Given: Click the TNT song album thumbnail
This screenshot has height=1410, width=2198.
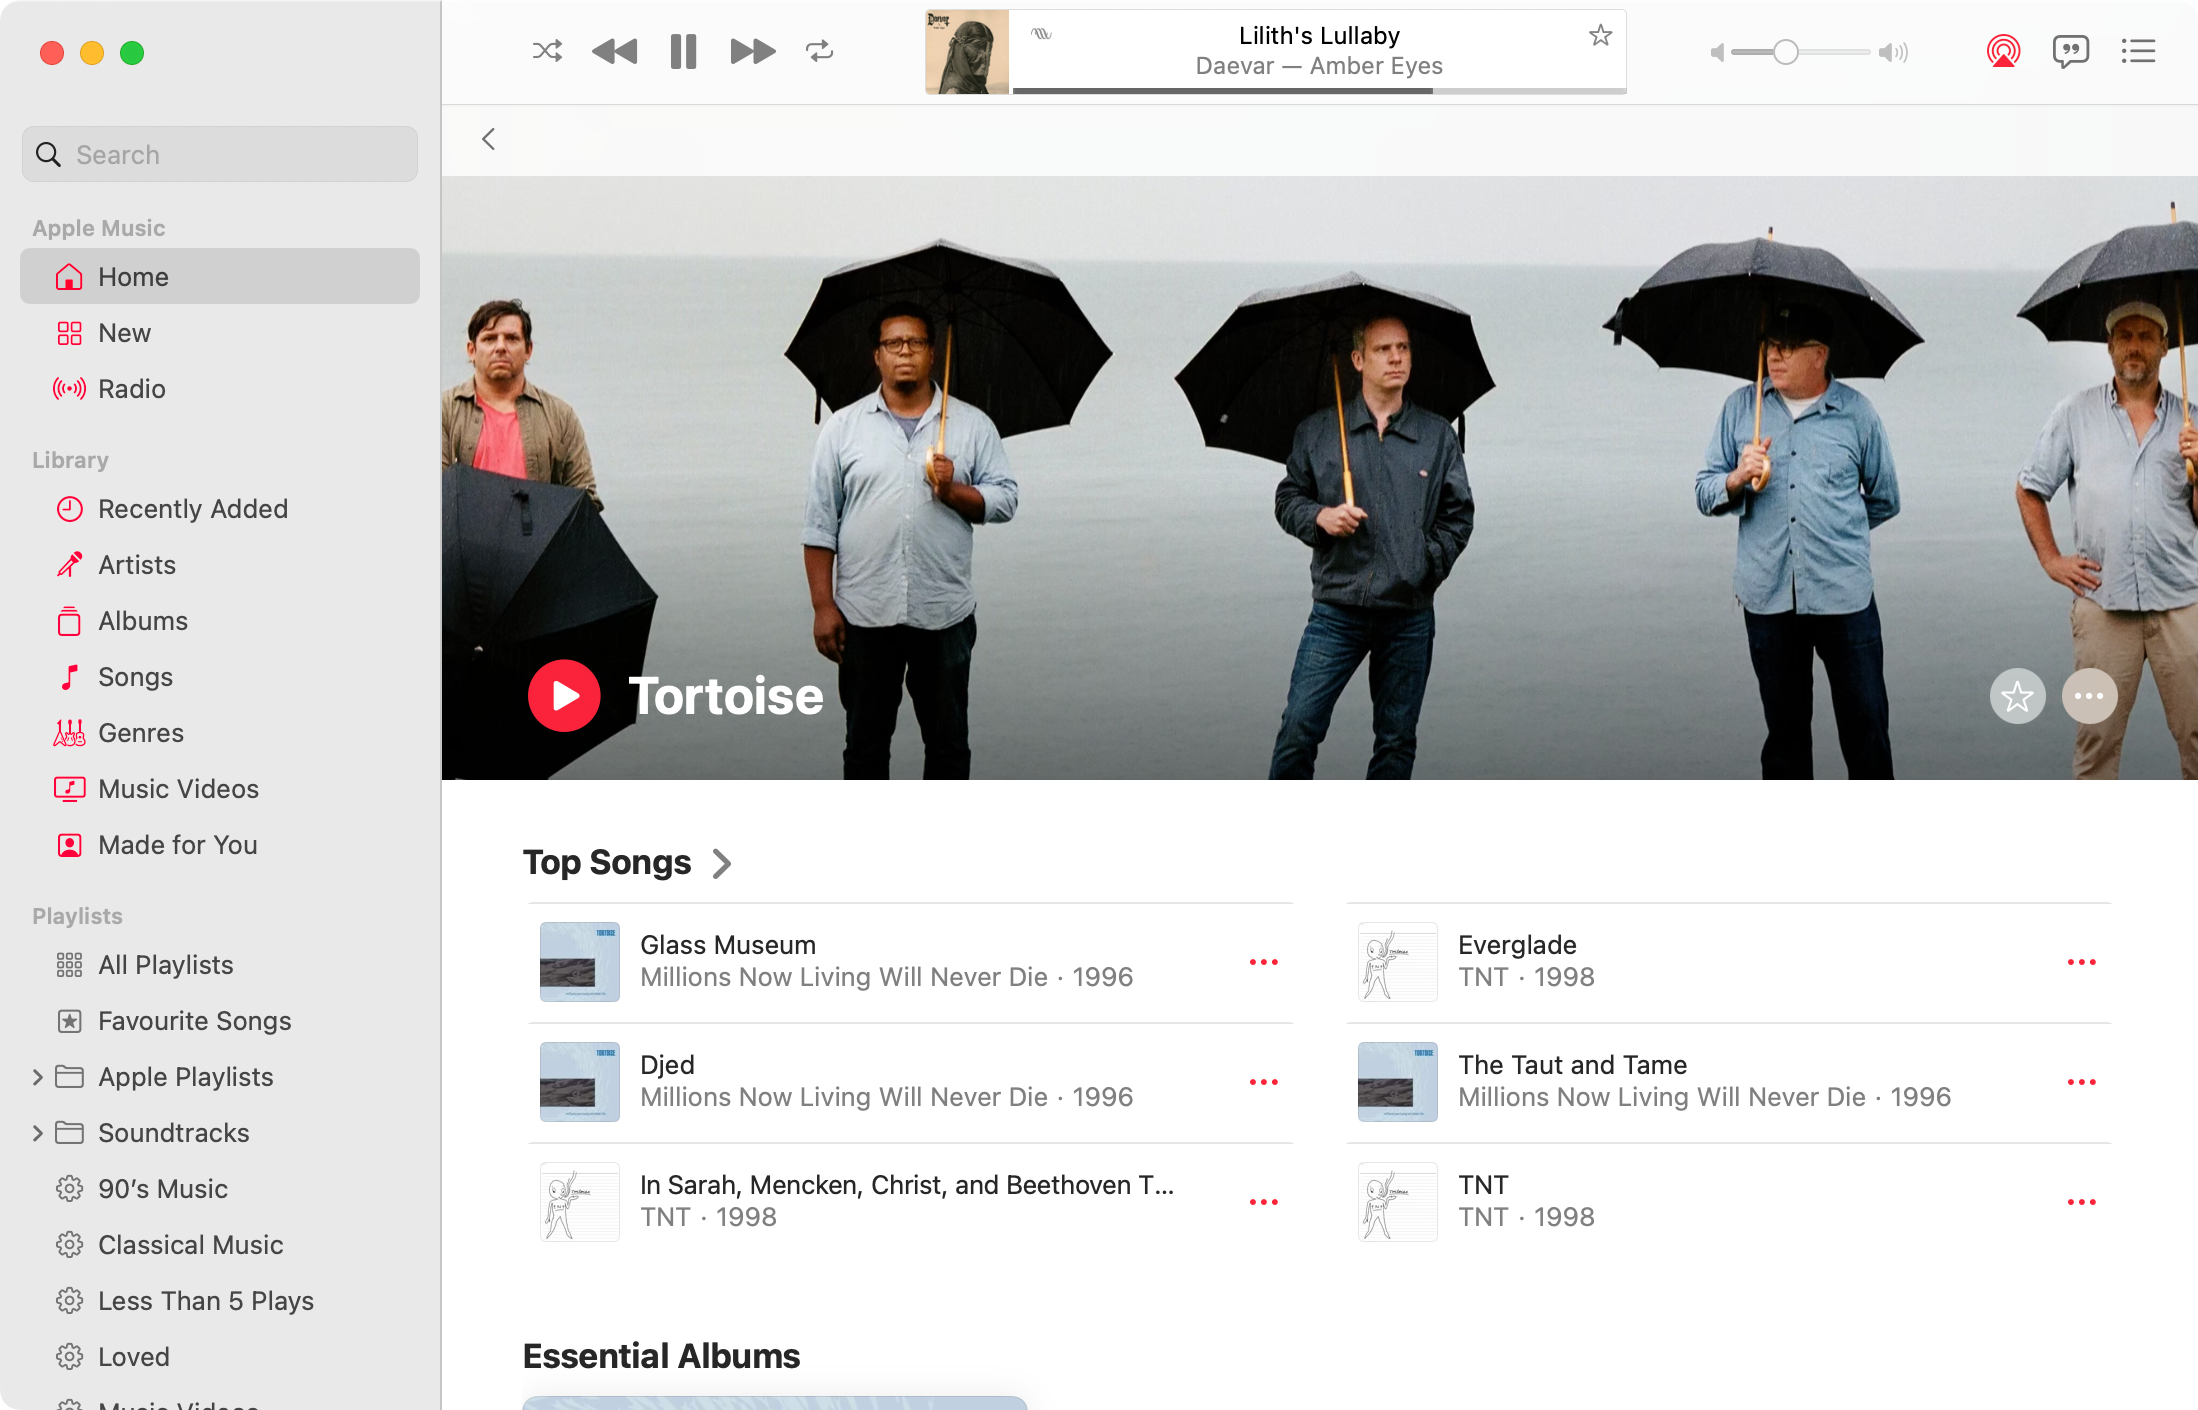Looking at the screenshot, I should tap(1398, 1202).
